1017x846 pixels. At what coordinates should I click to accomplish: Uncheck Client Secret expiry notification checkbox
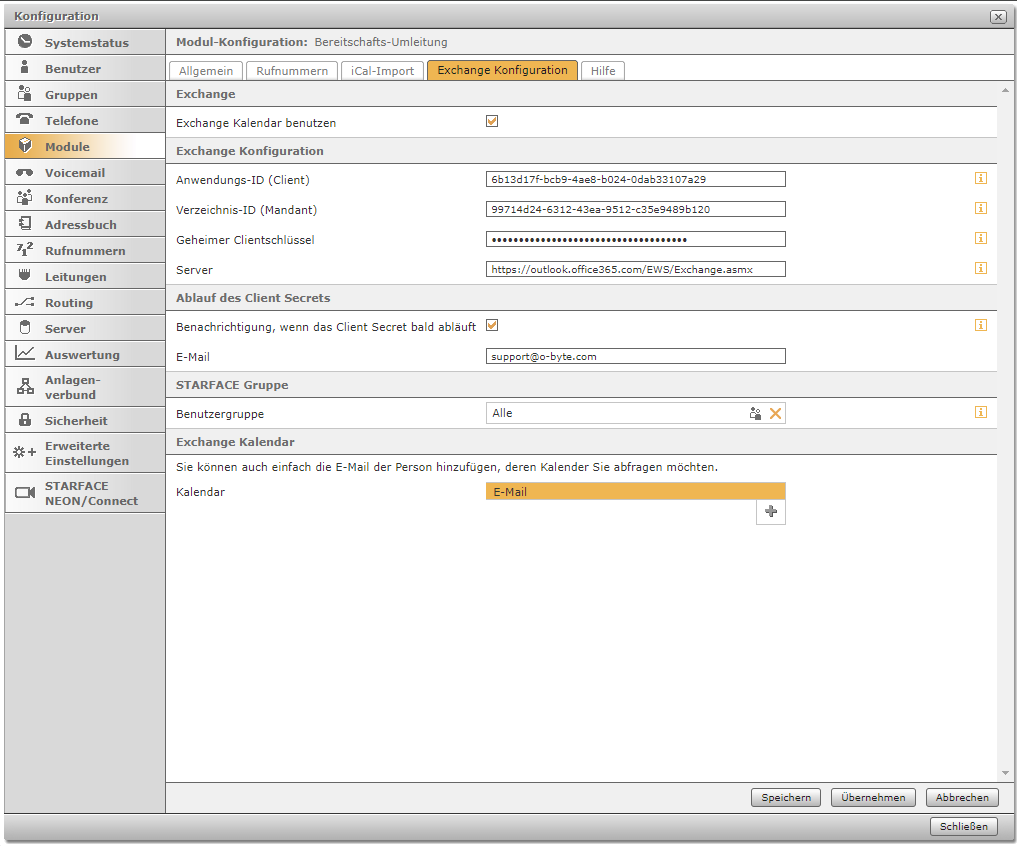(492, 326)
